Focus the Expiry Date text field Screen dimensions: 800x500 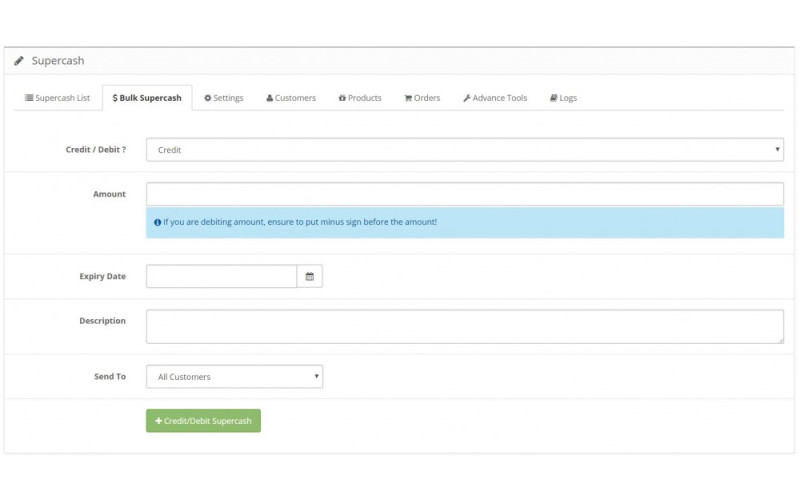point(221,277)
